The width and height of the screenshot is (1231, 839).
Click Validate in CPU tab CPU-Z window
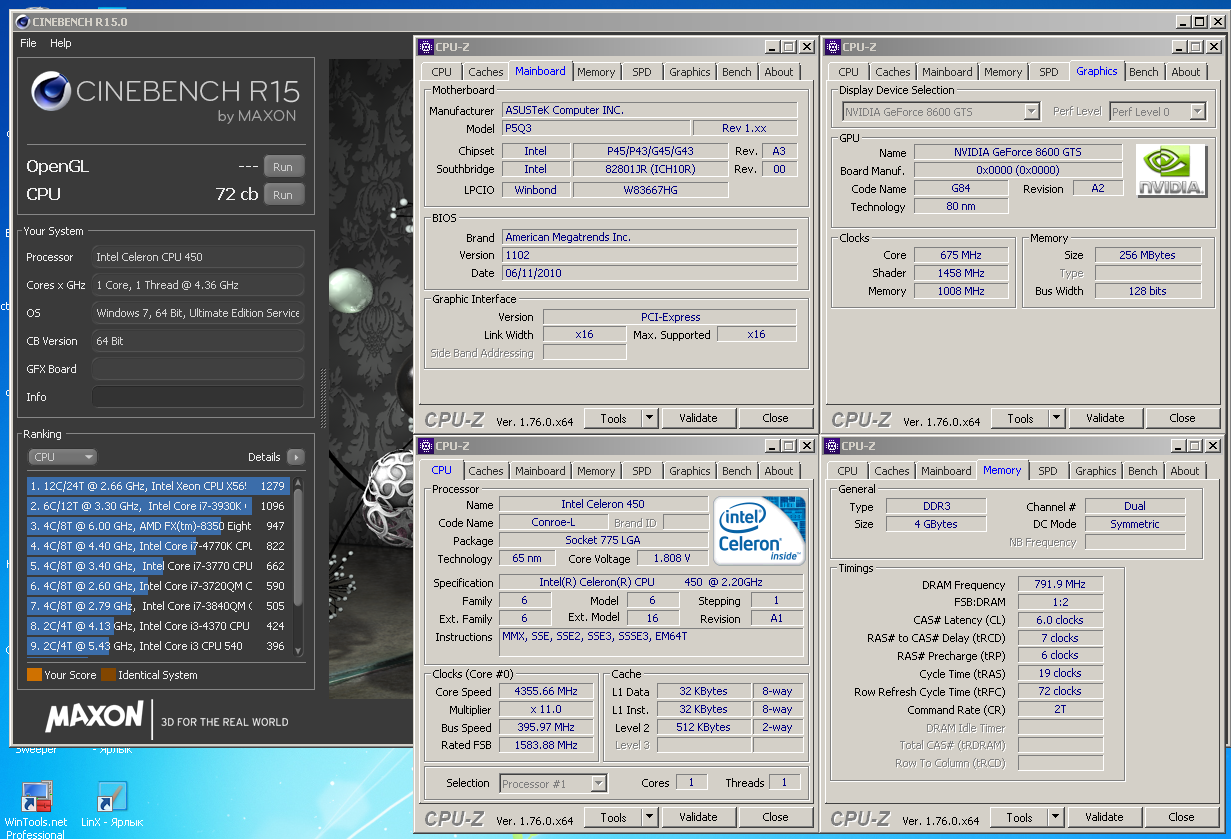coord(698,817)
